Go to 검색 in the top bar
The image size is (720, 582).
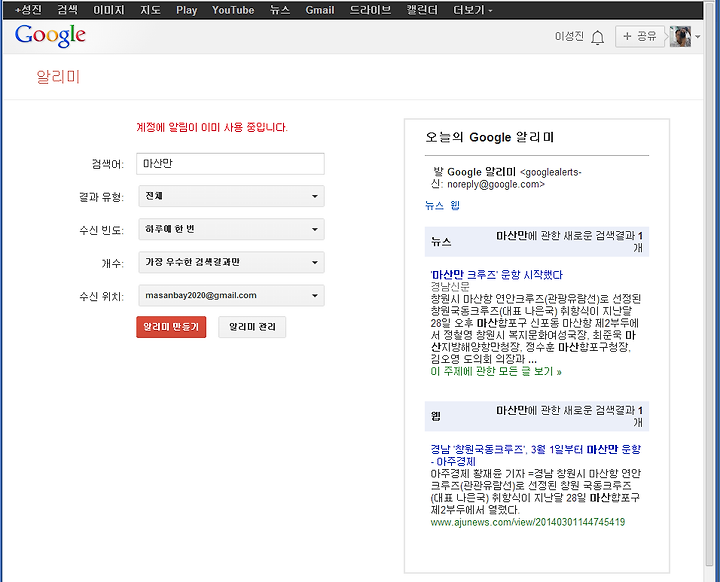(68, 10)
